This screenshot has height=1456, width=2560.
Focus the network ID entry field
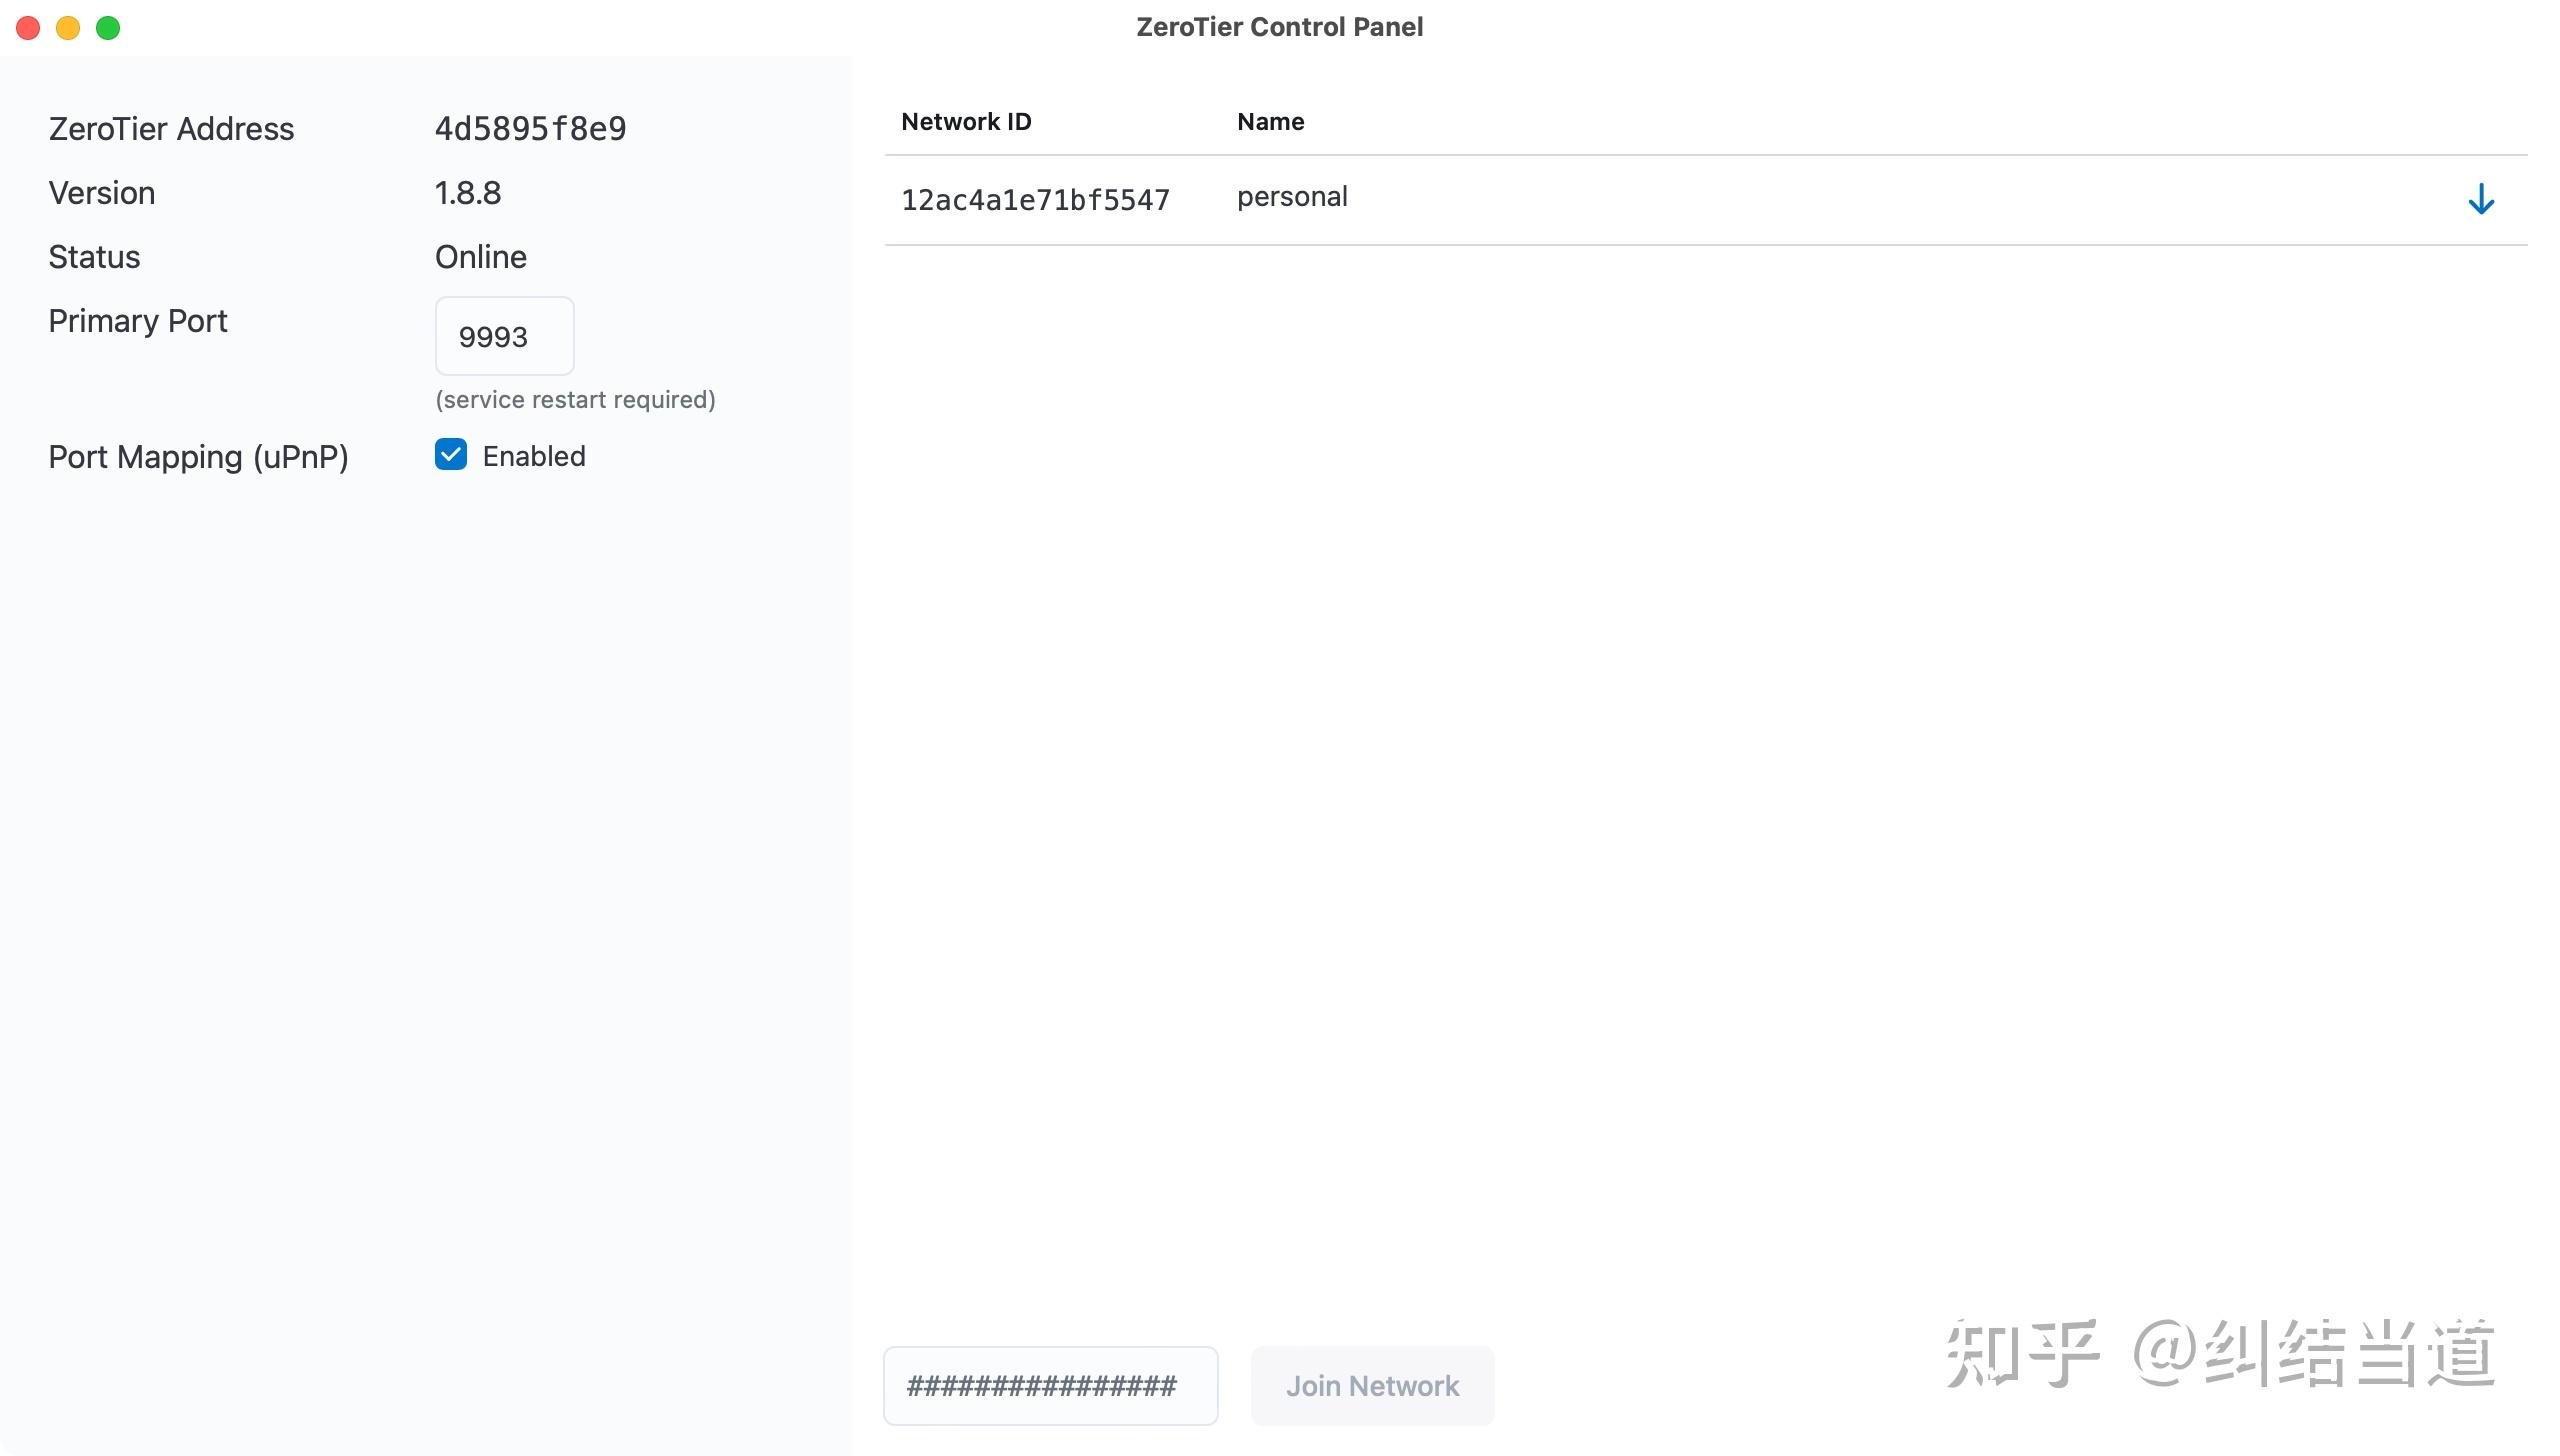coord(1050,1385)
